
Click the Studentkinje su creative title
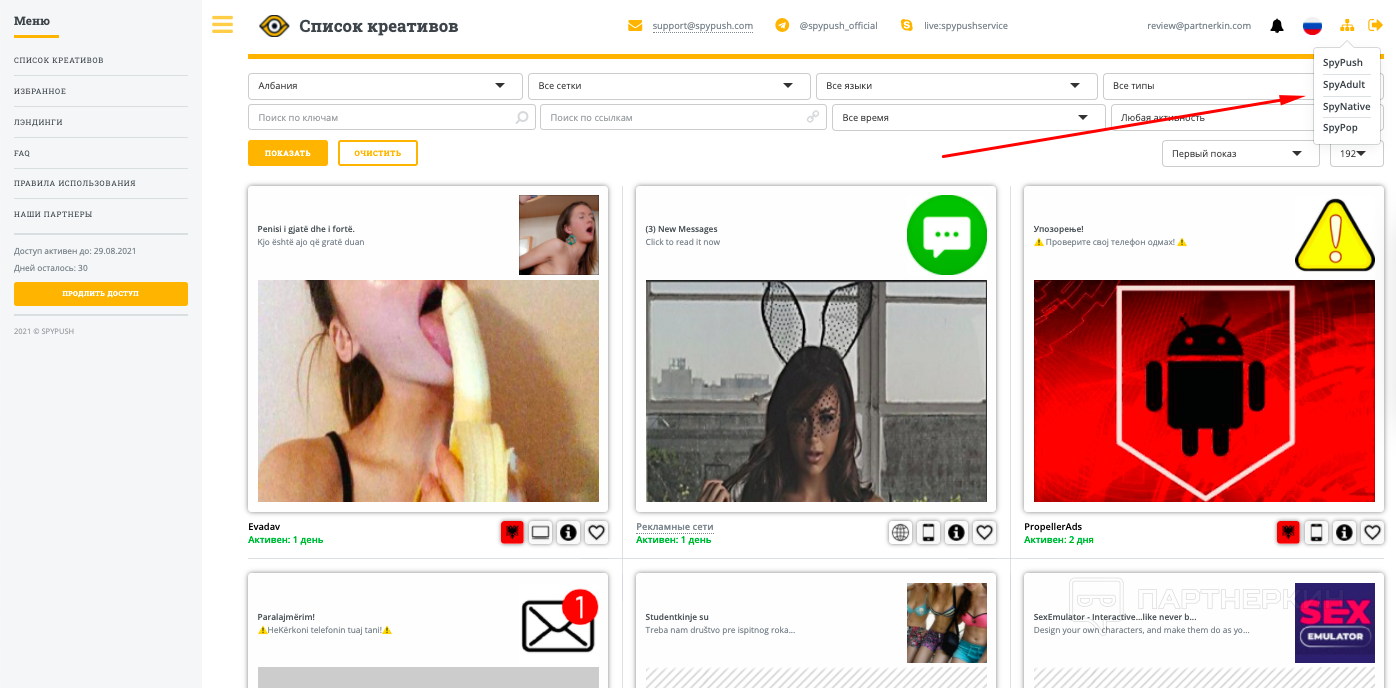(x=677, y=617)
